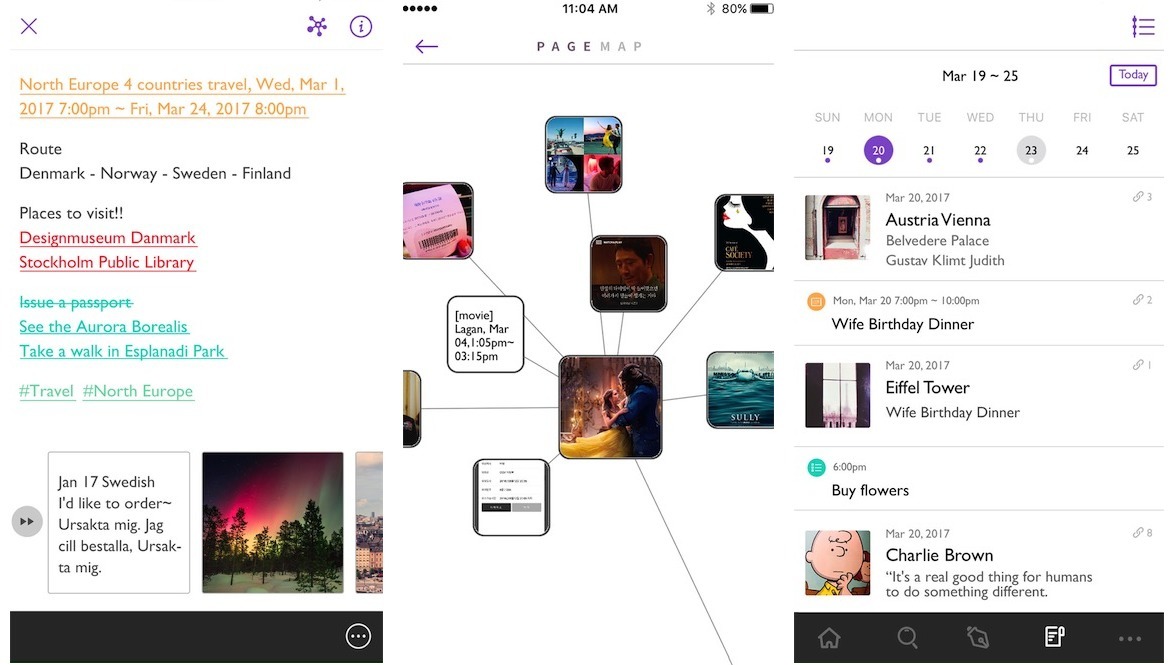Toggle the Issue a passport to-do
This screenshot has height=665, width=1174.
[76, 303]
